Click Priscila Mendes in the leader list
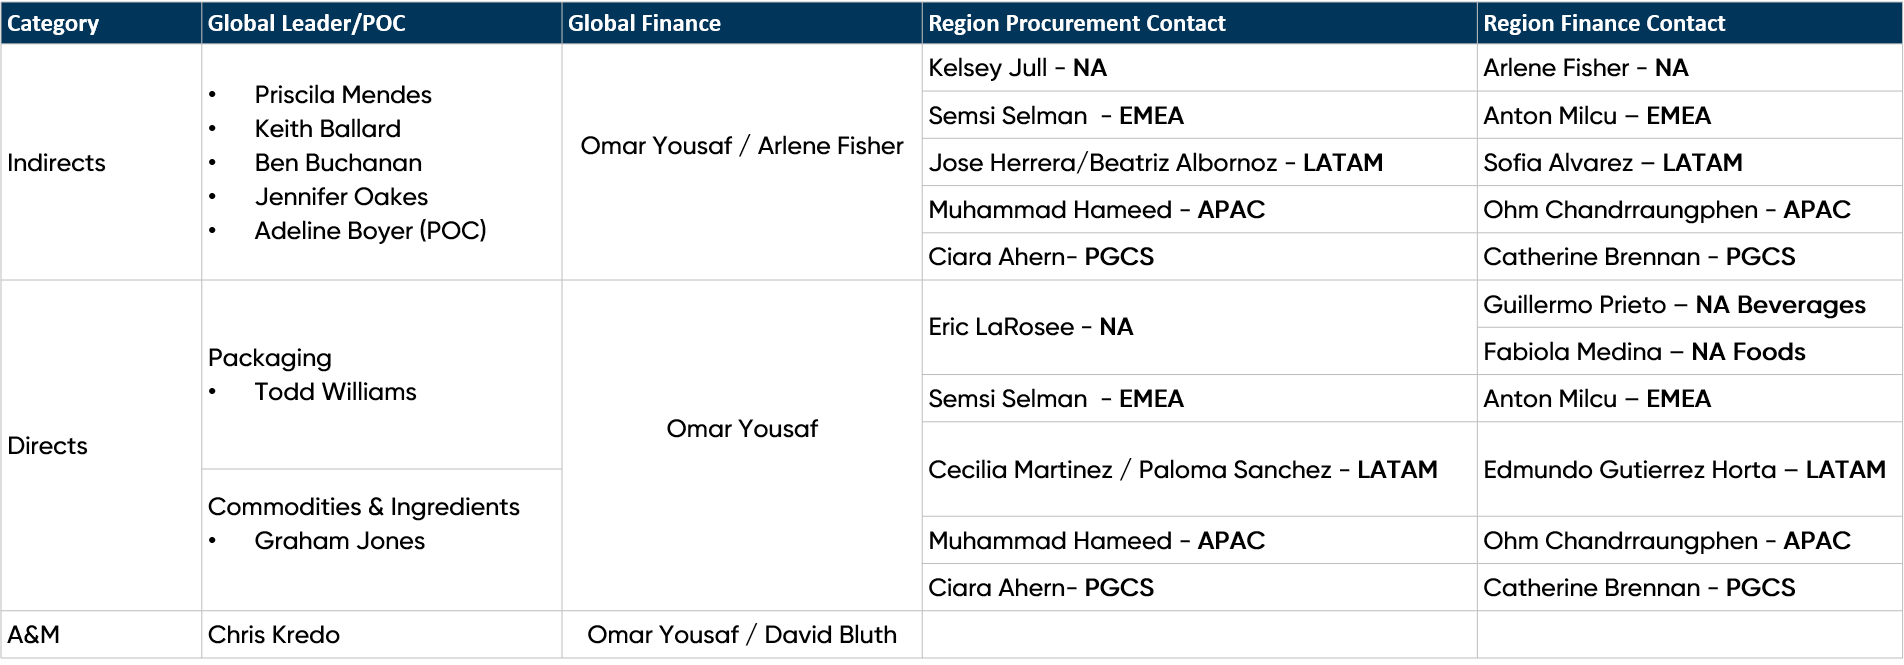This screenshot has height=665, width=1904. (x=343, y=94)
